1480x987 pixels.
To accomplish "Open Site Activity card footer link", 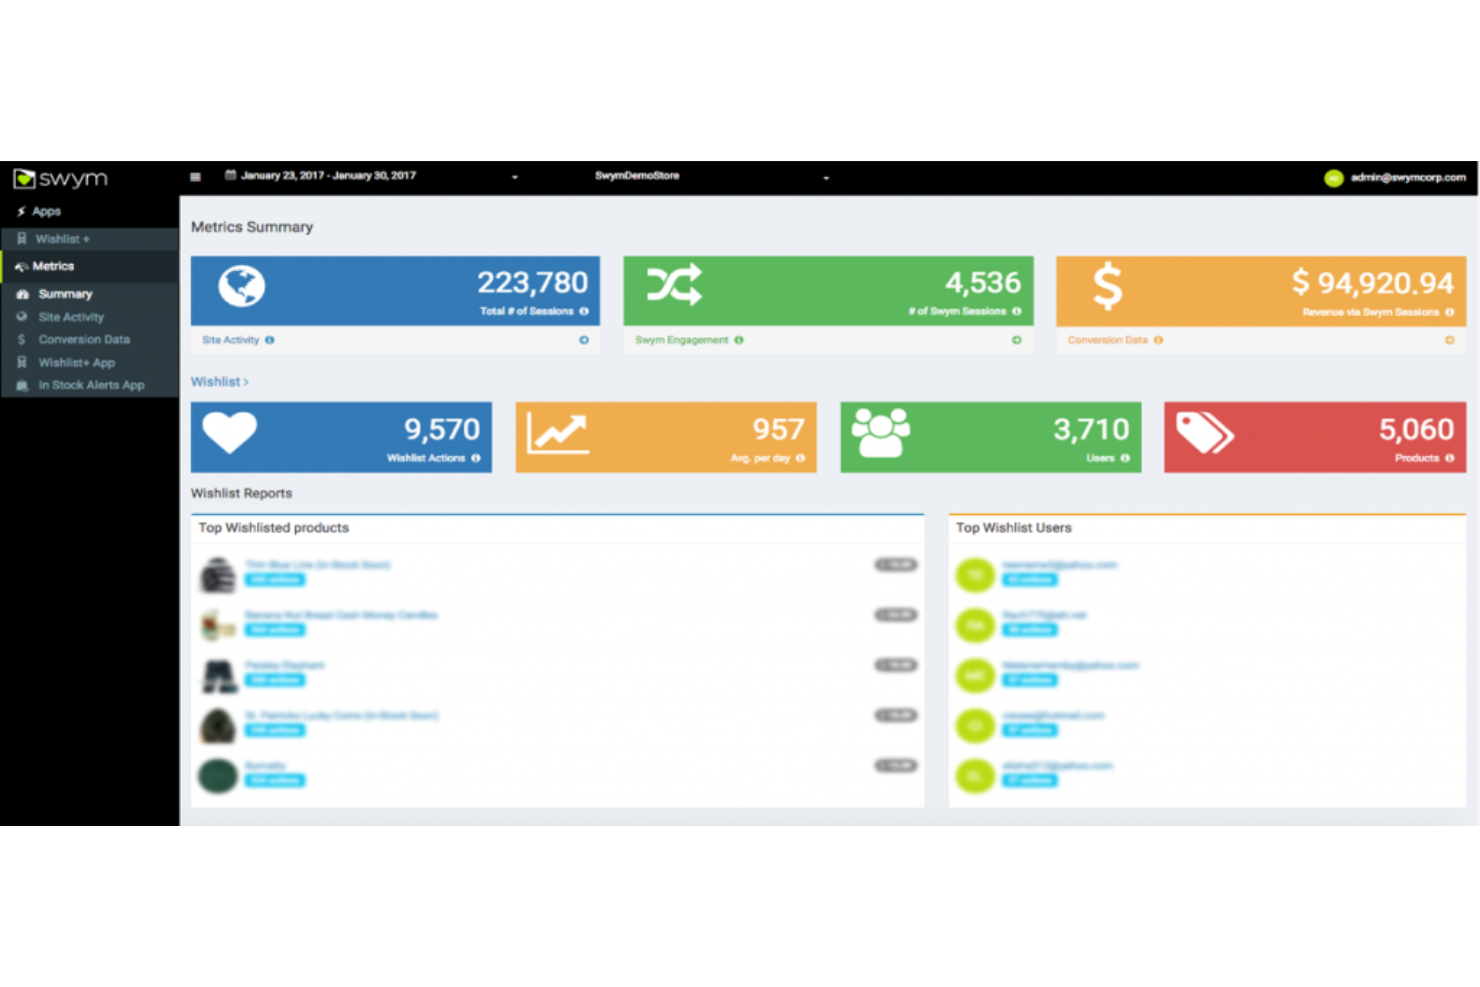I will (230, 340).
